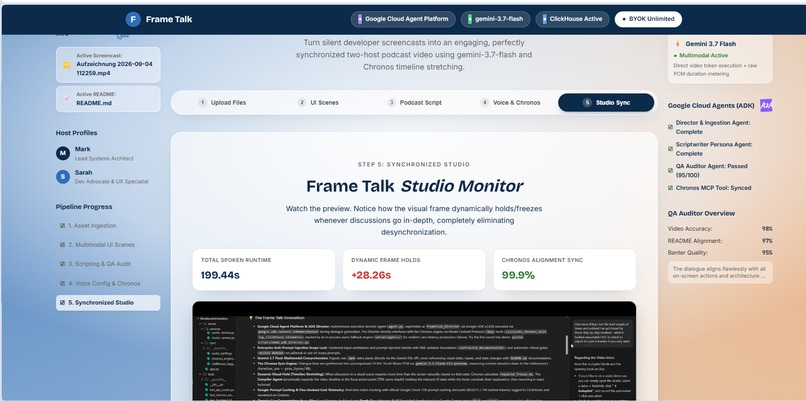Viewport: 806px width, 401px height.
Task: Open the Active Screencast file card
Action: [108, 65]
